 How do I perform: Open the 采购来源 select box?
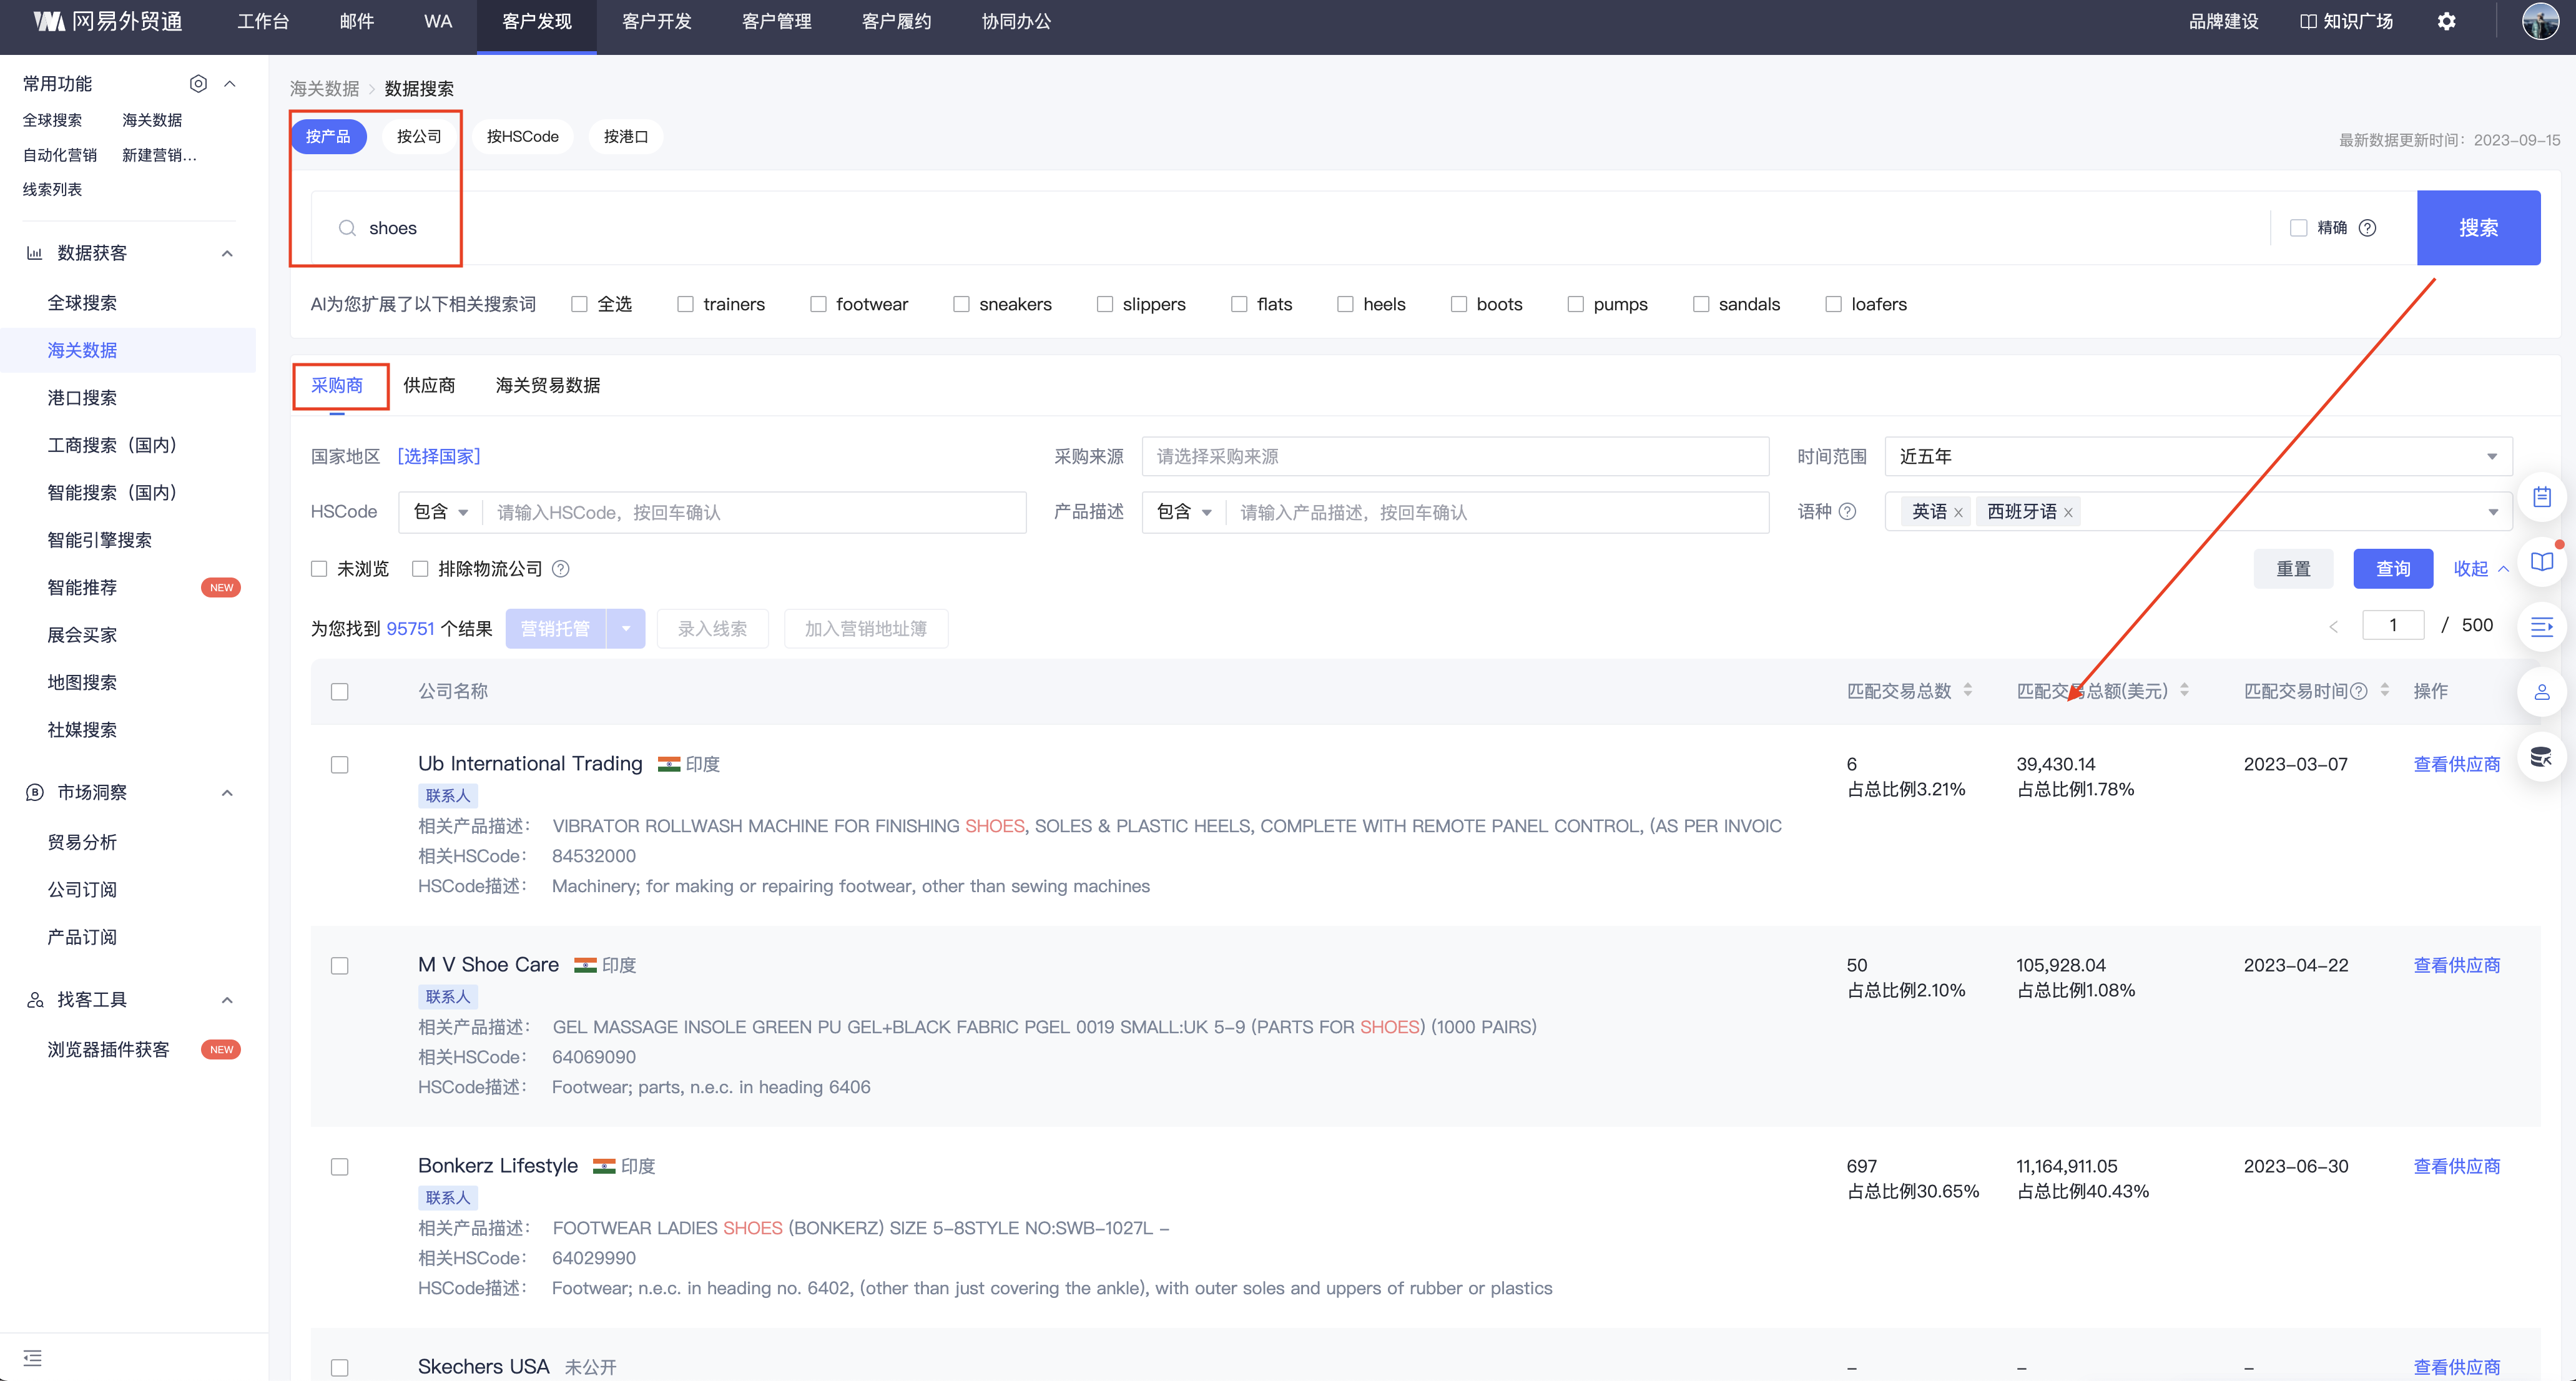[1455, 456]
